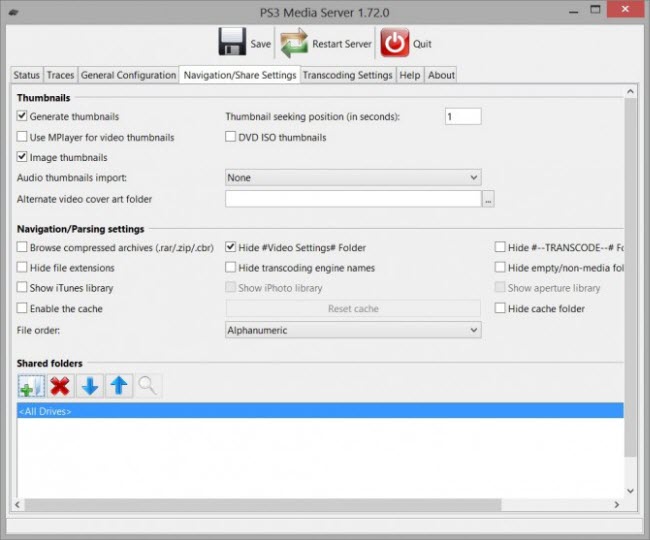Image resolution: width=650 pixels, height=540 pixels.
Task: Uncheck Generate thumbnails
Action: (22, 116)
